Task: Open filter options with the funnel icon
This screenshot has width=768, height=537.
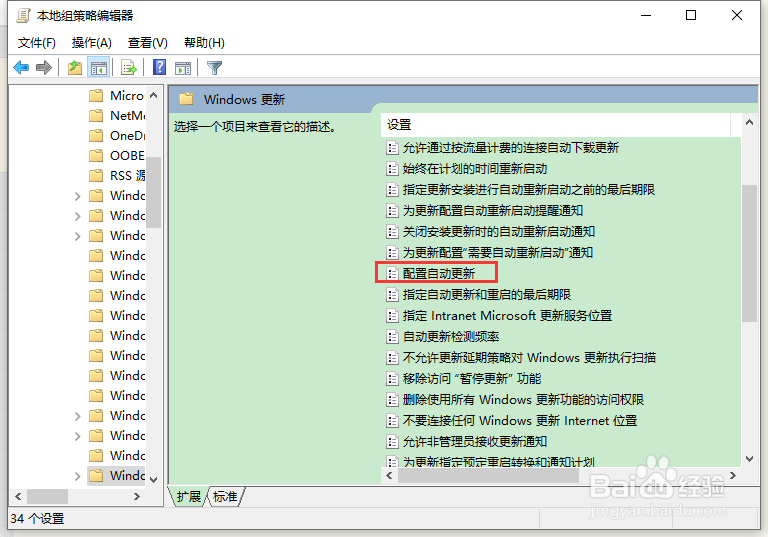Action: tap(215, 68)
